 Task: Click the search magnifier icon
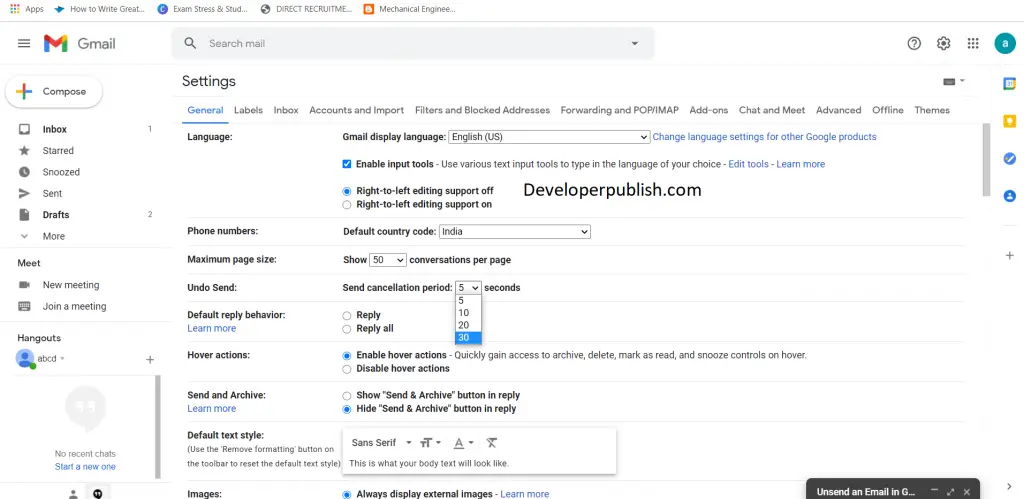(x=190, y=43)
